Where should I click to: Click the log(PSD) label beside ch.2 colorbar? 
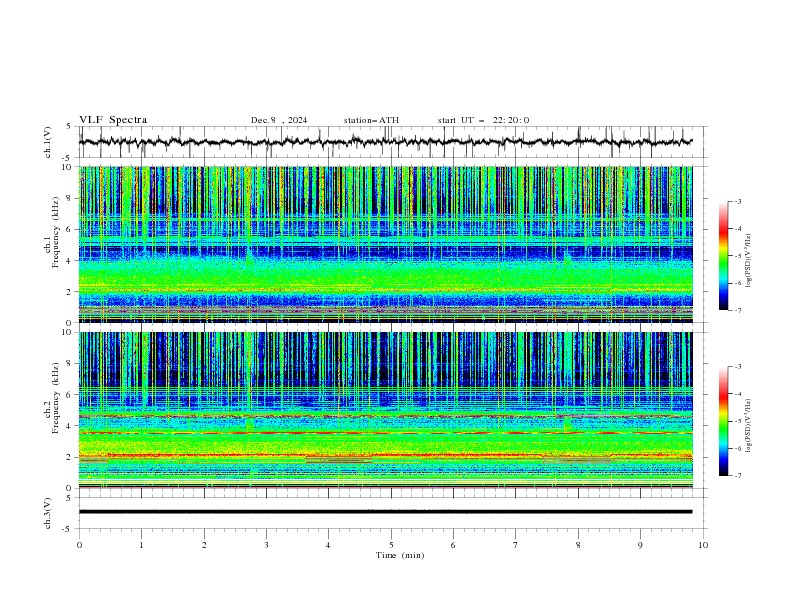point(749,426)
